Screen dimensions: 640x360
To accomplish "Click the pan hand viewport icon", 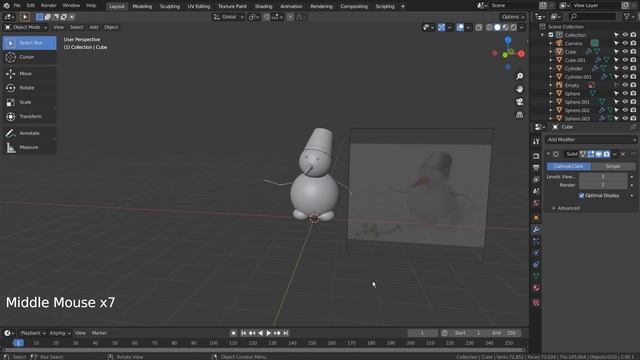I will (519, 89).
